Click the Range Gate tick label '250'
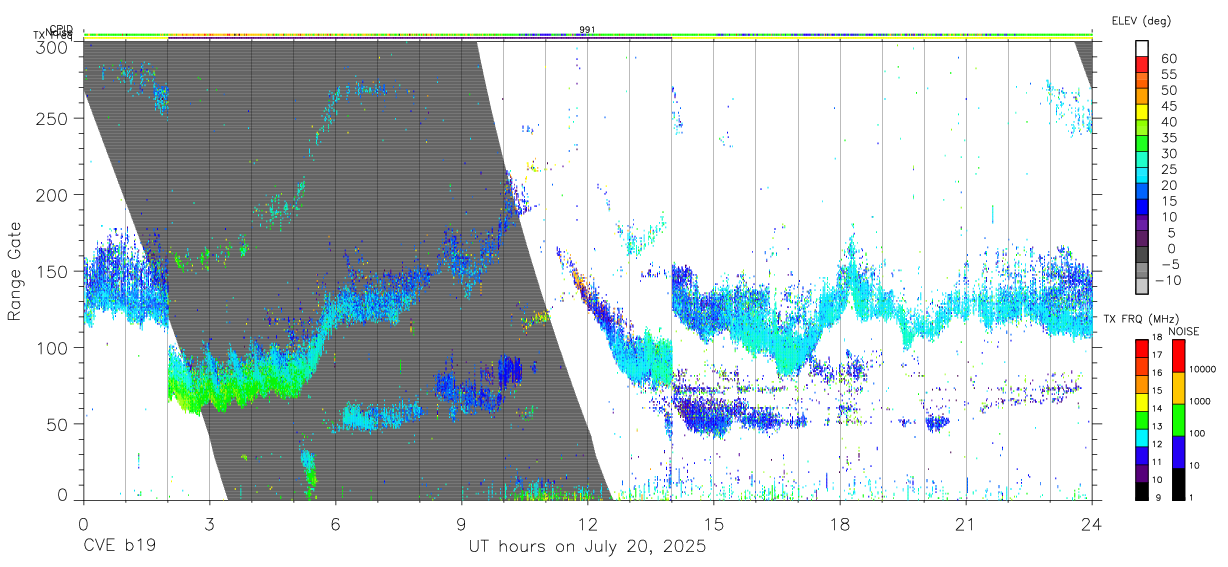Screen dimensions: 1228x567 click(51, 118)
